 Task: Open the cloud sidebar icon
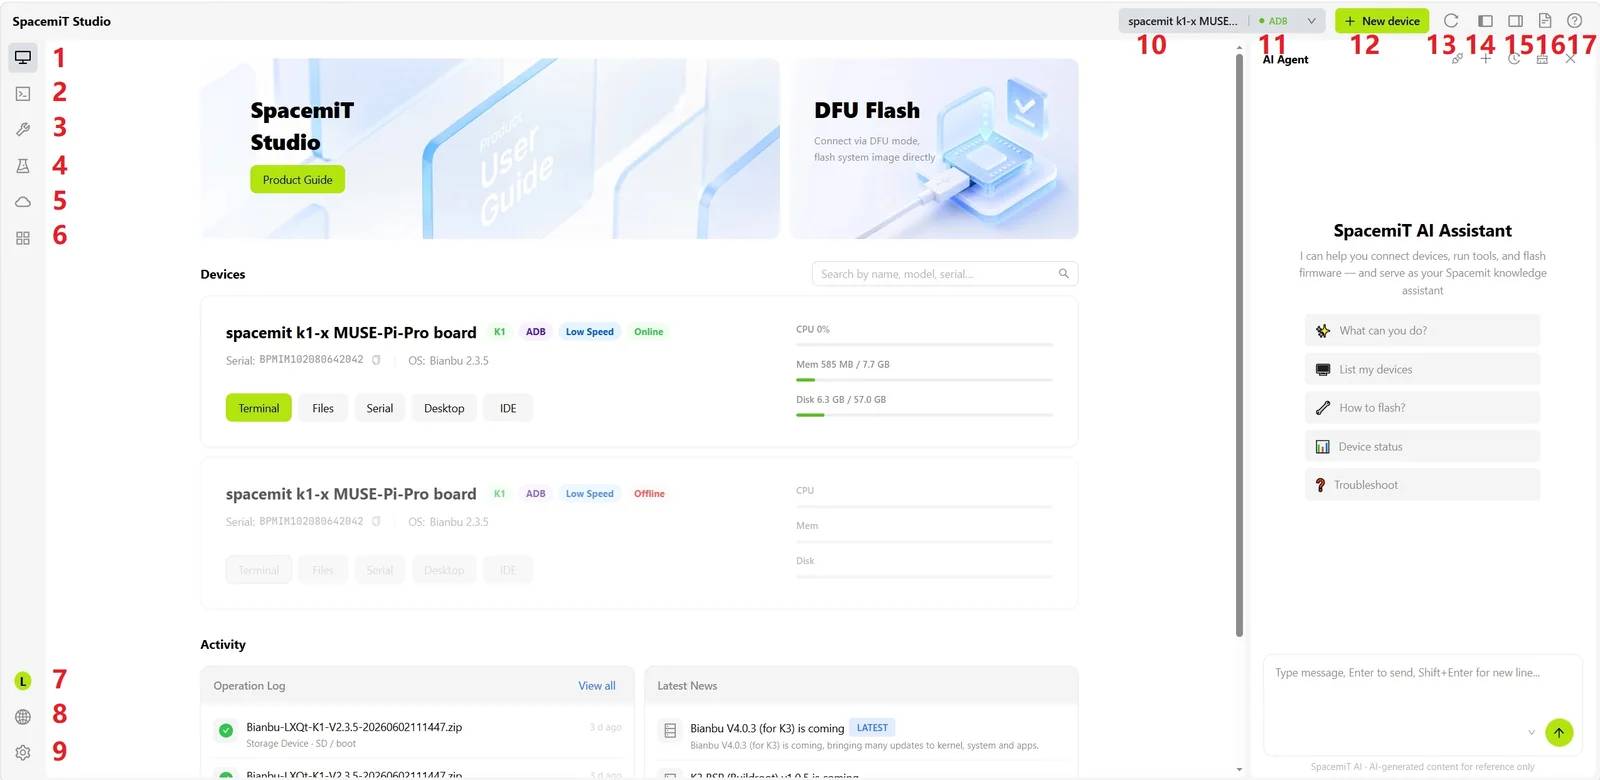pyautogui.click(x=23, y=202)
